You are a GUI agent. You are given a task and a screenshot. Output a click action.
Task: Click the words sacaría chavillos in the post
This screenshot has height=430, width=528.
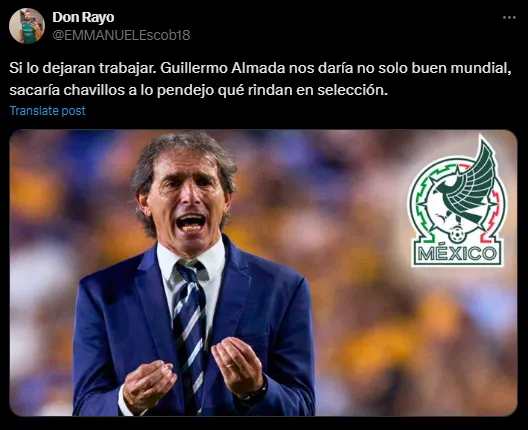tap(67, 90)
